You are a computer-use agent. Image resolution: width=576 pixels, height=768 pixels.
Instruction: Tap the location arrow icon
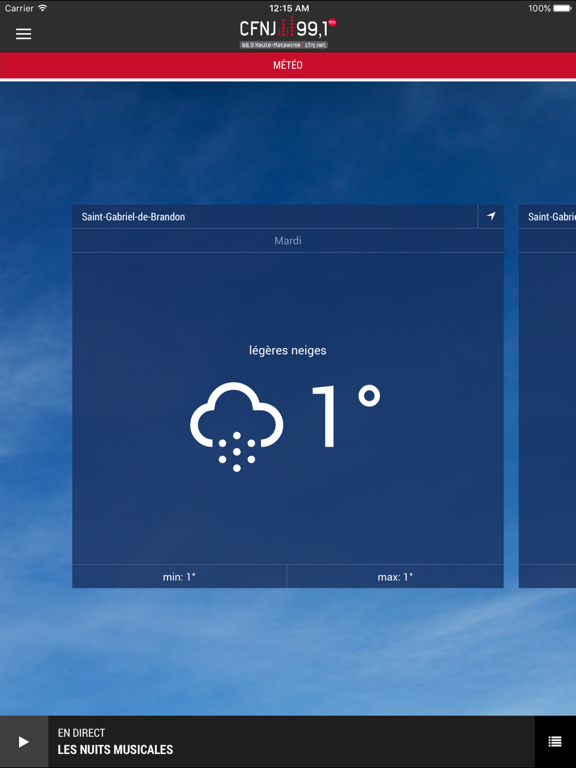point(491,216)
